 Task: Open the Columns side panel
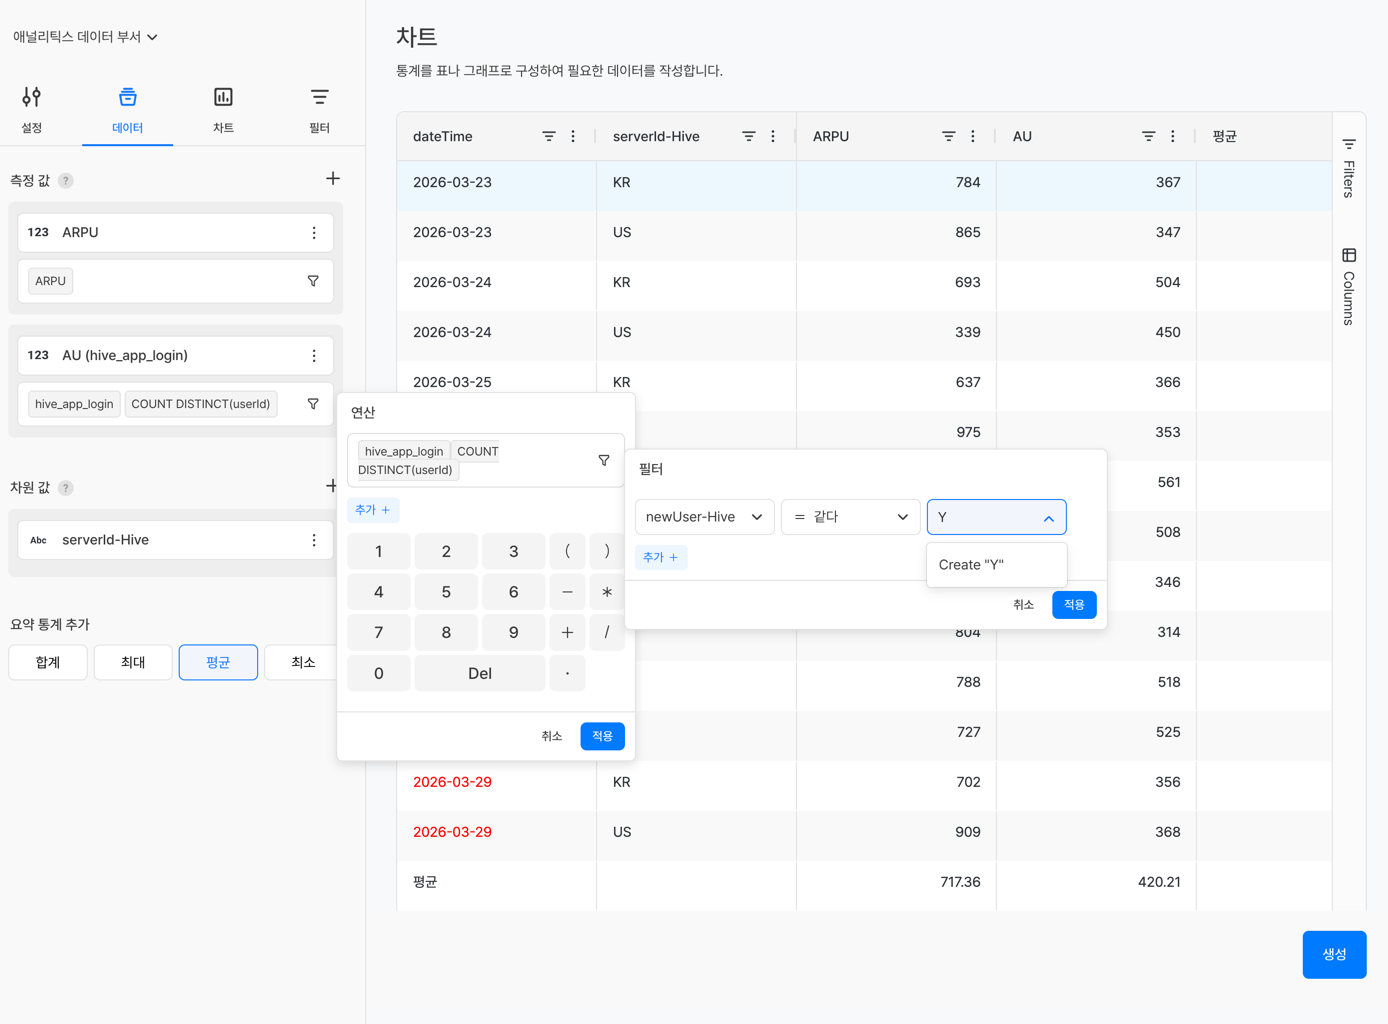coord(1349,287)
